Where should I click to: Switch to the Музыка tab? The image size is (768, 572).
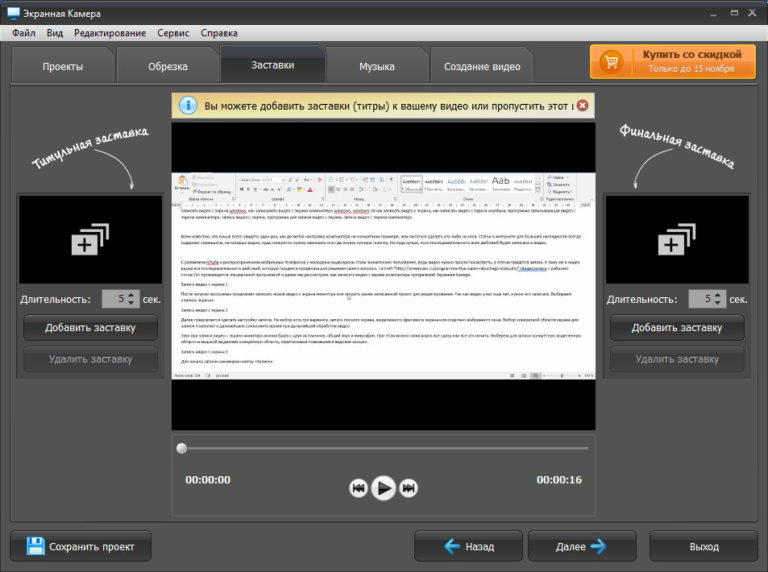(x=377, y=66)
